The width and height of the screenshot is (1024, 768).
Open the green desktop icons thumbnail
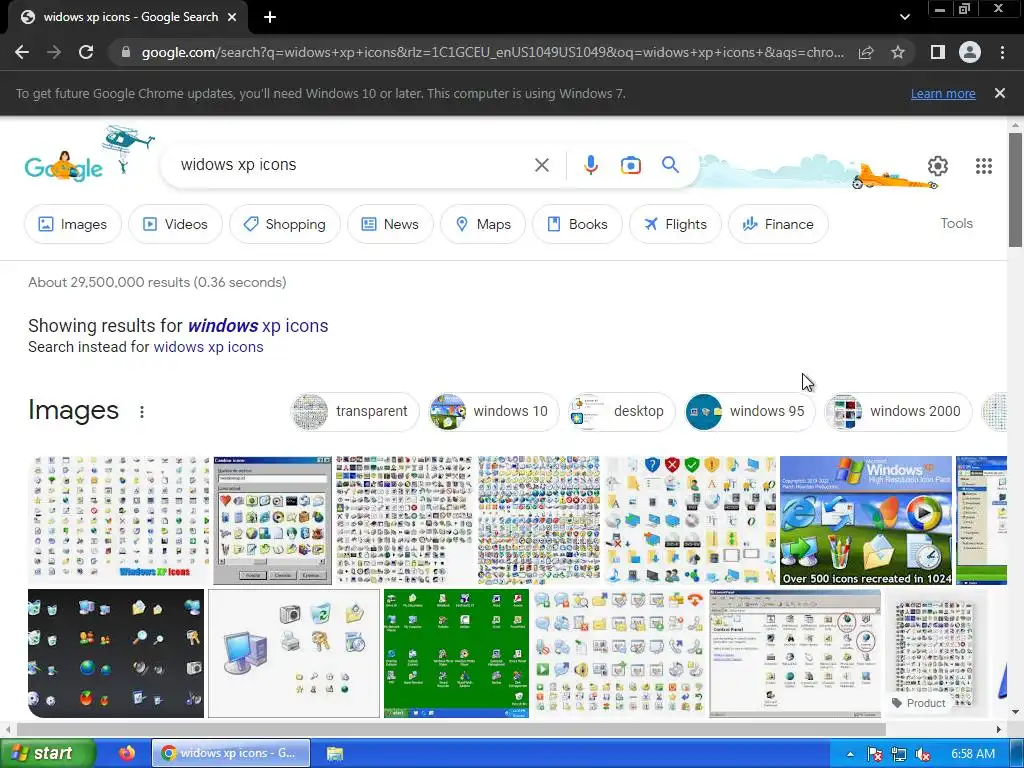[x=456, y=653]
